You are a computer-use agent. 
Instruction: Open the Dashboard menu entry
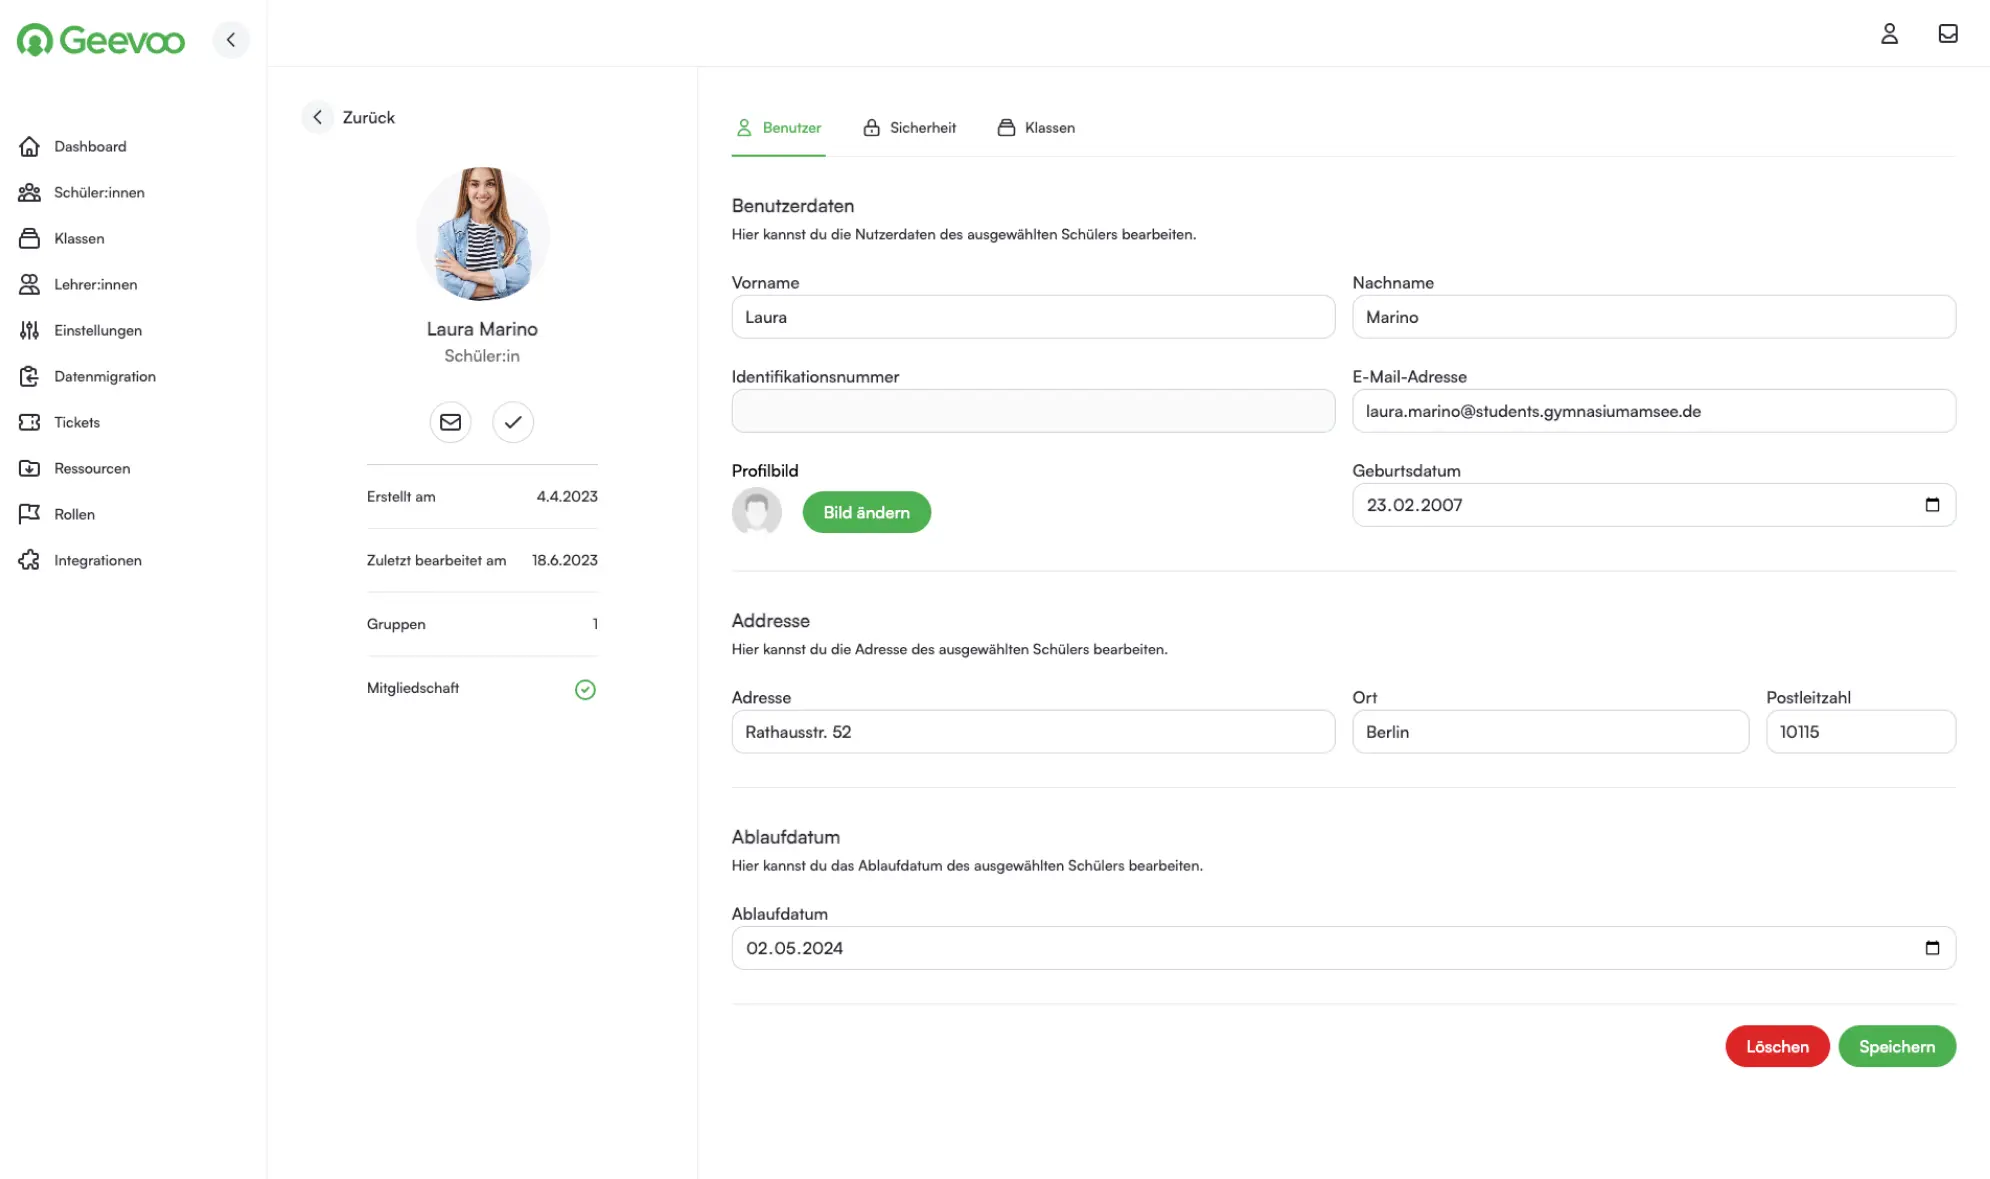[x=90, y=147]
